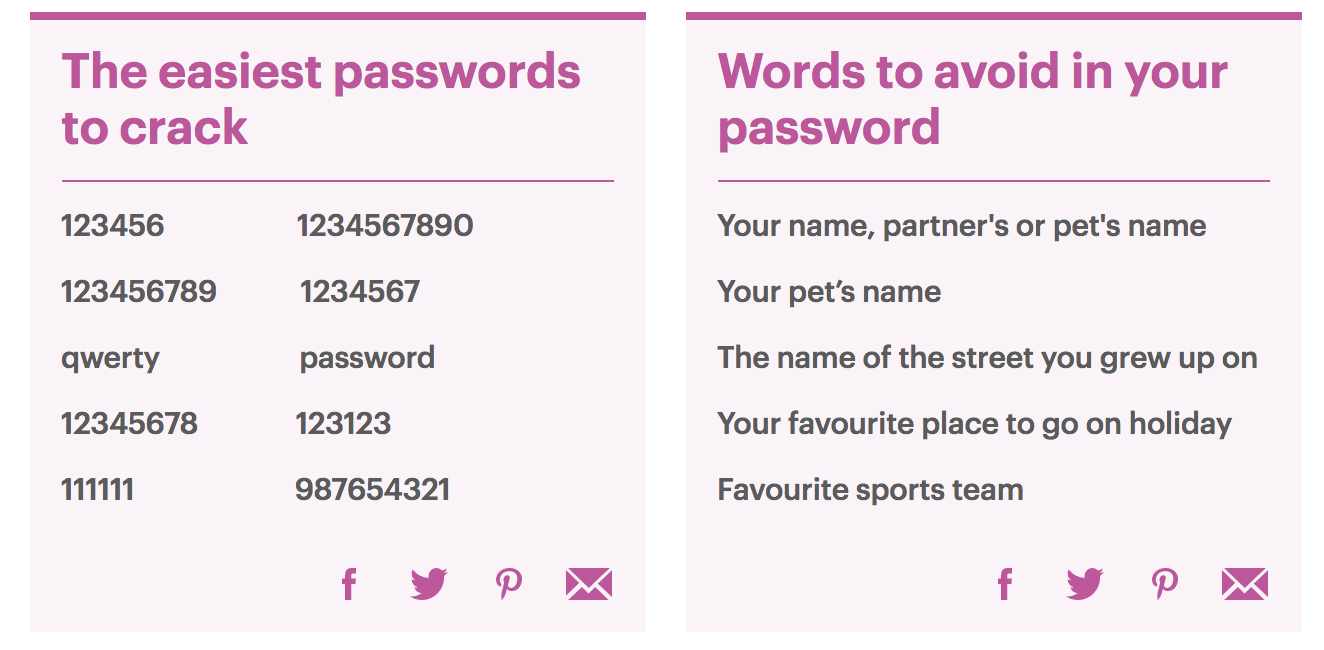1324x650 pixels.
Task: Click 'The easiest passwords to crack' heading
Action: tap(321, 99)
